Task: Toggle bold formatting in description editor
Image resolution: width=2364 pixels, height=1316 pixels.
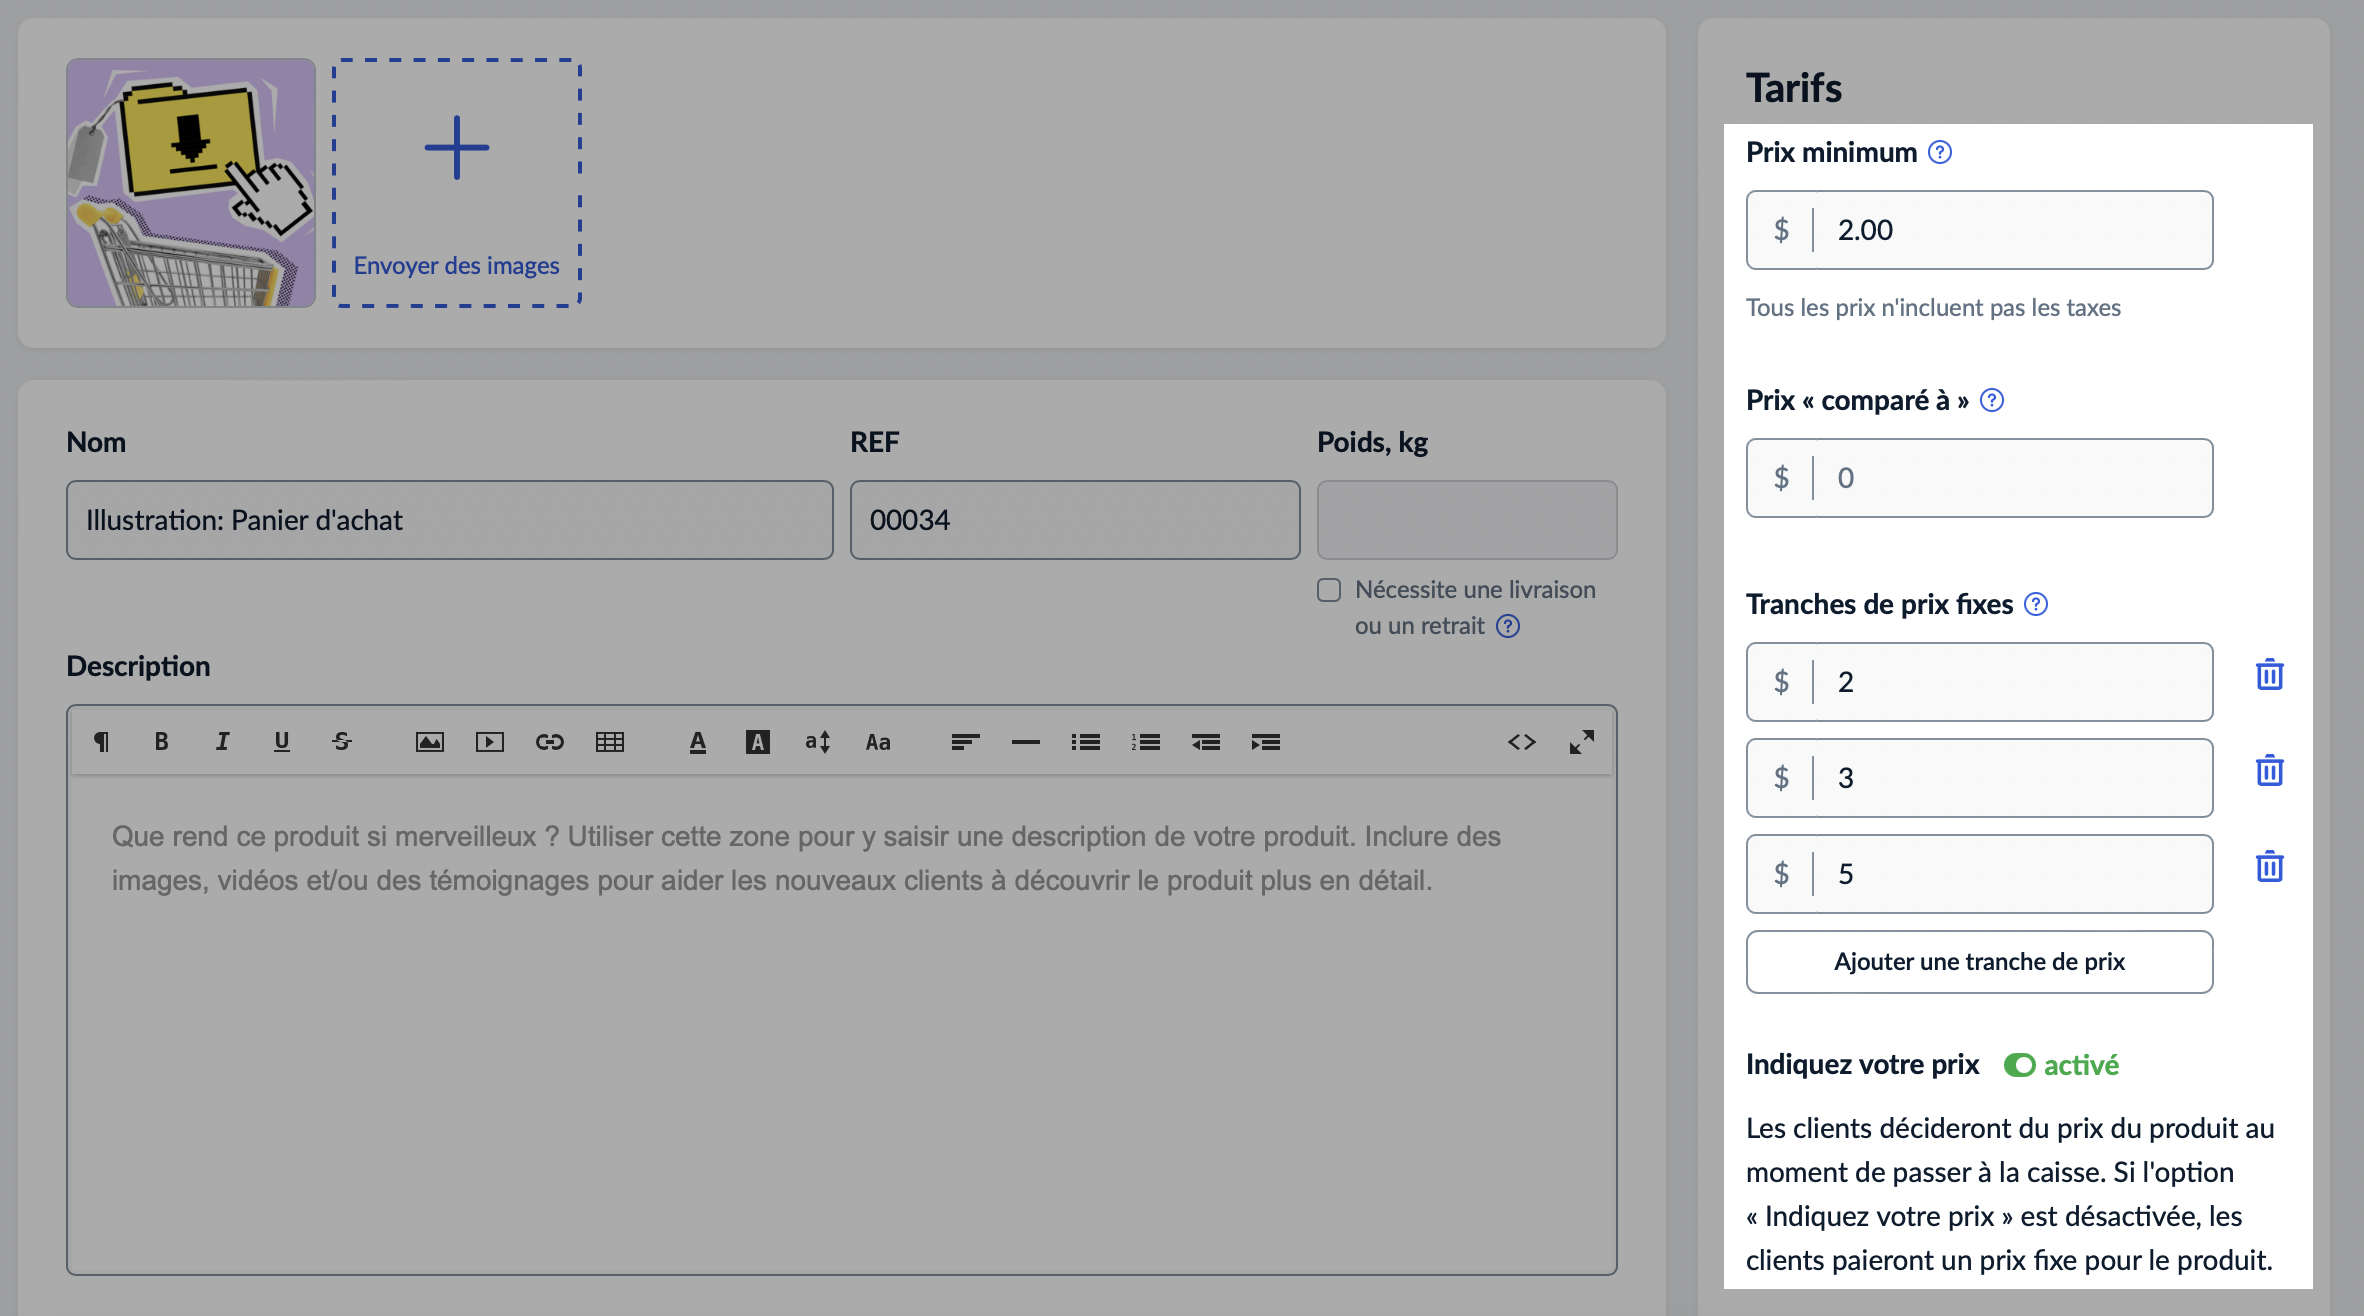Action: (x=161, y=742)
